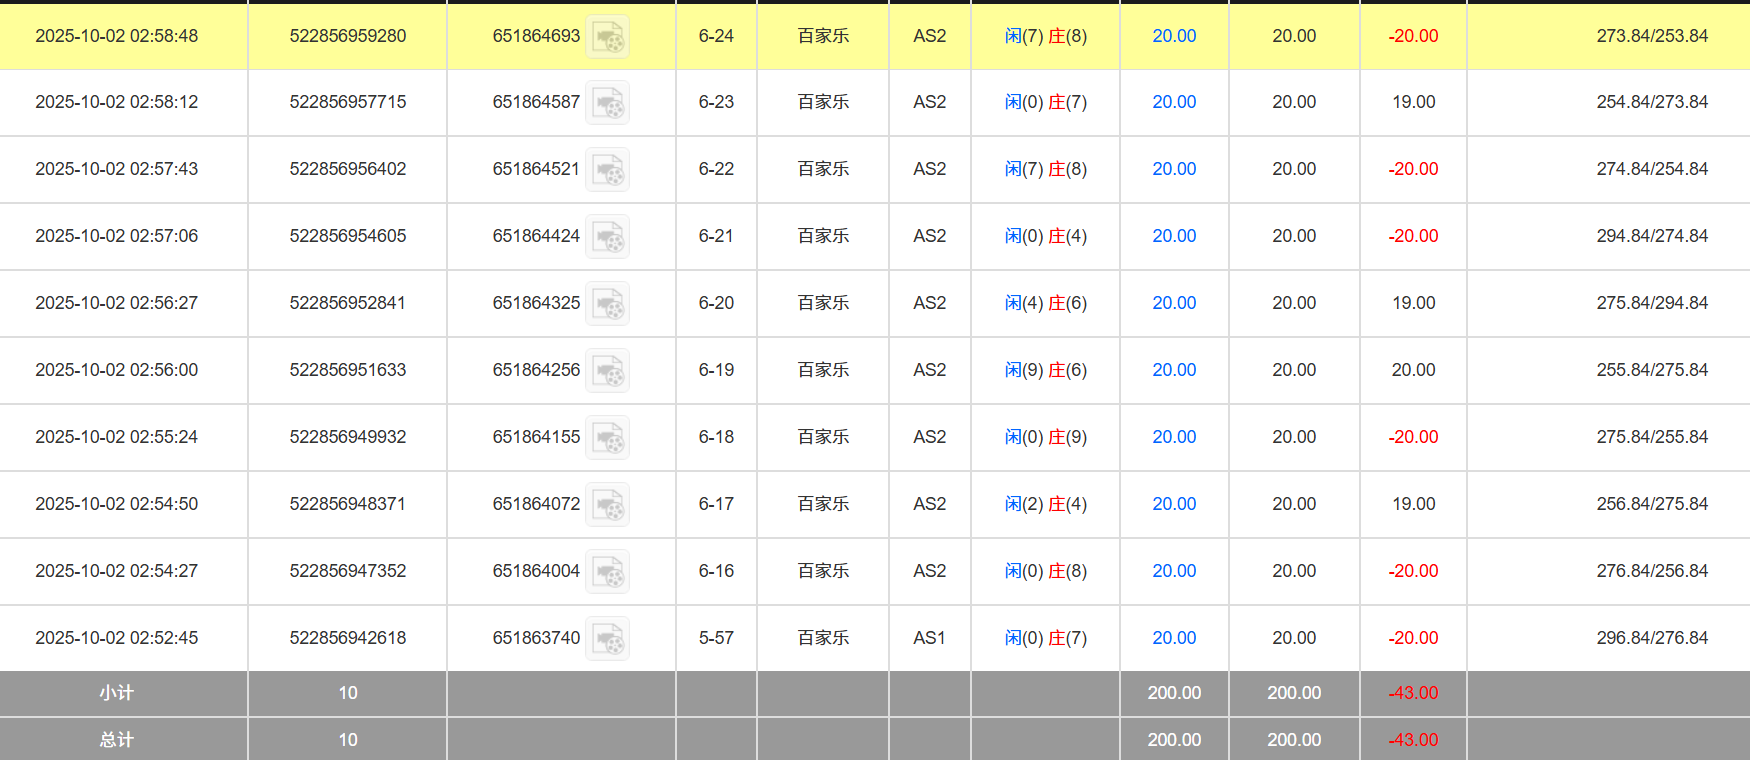The width and height of the screenshot is (1750, 760).
Task: Play the replay for round 651864155
Action: [x=607, y=438]
